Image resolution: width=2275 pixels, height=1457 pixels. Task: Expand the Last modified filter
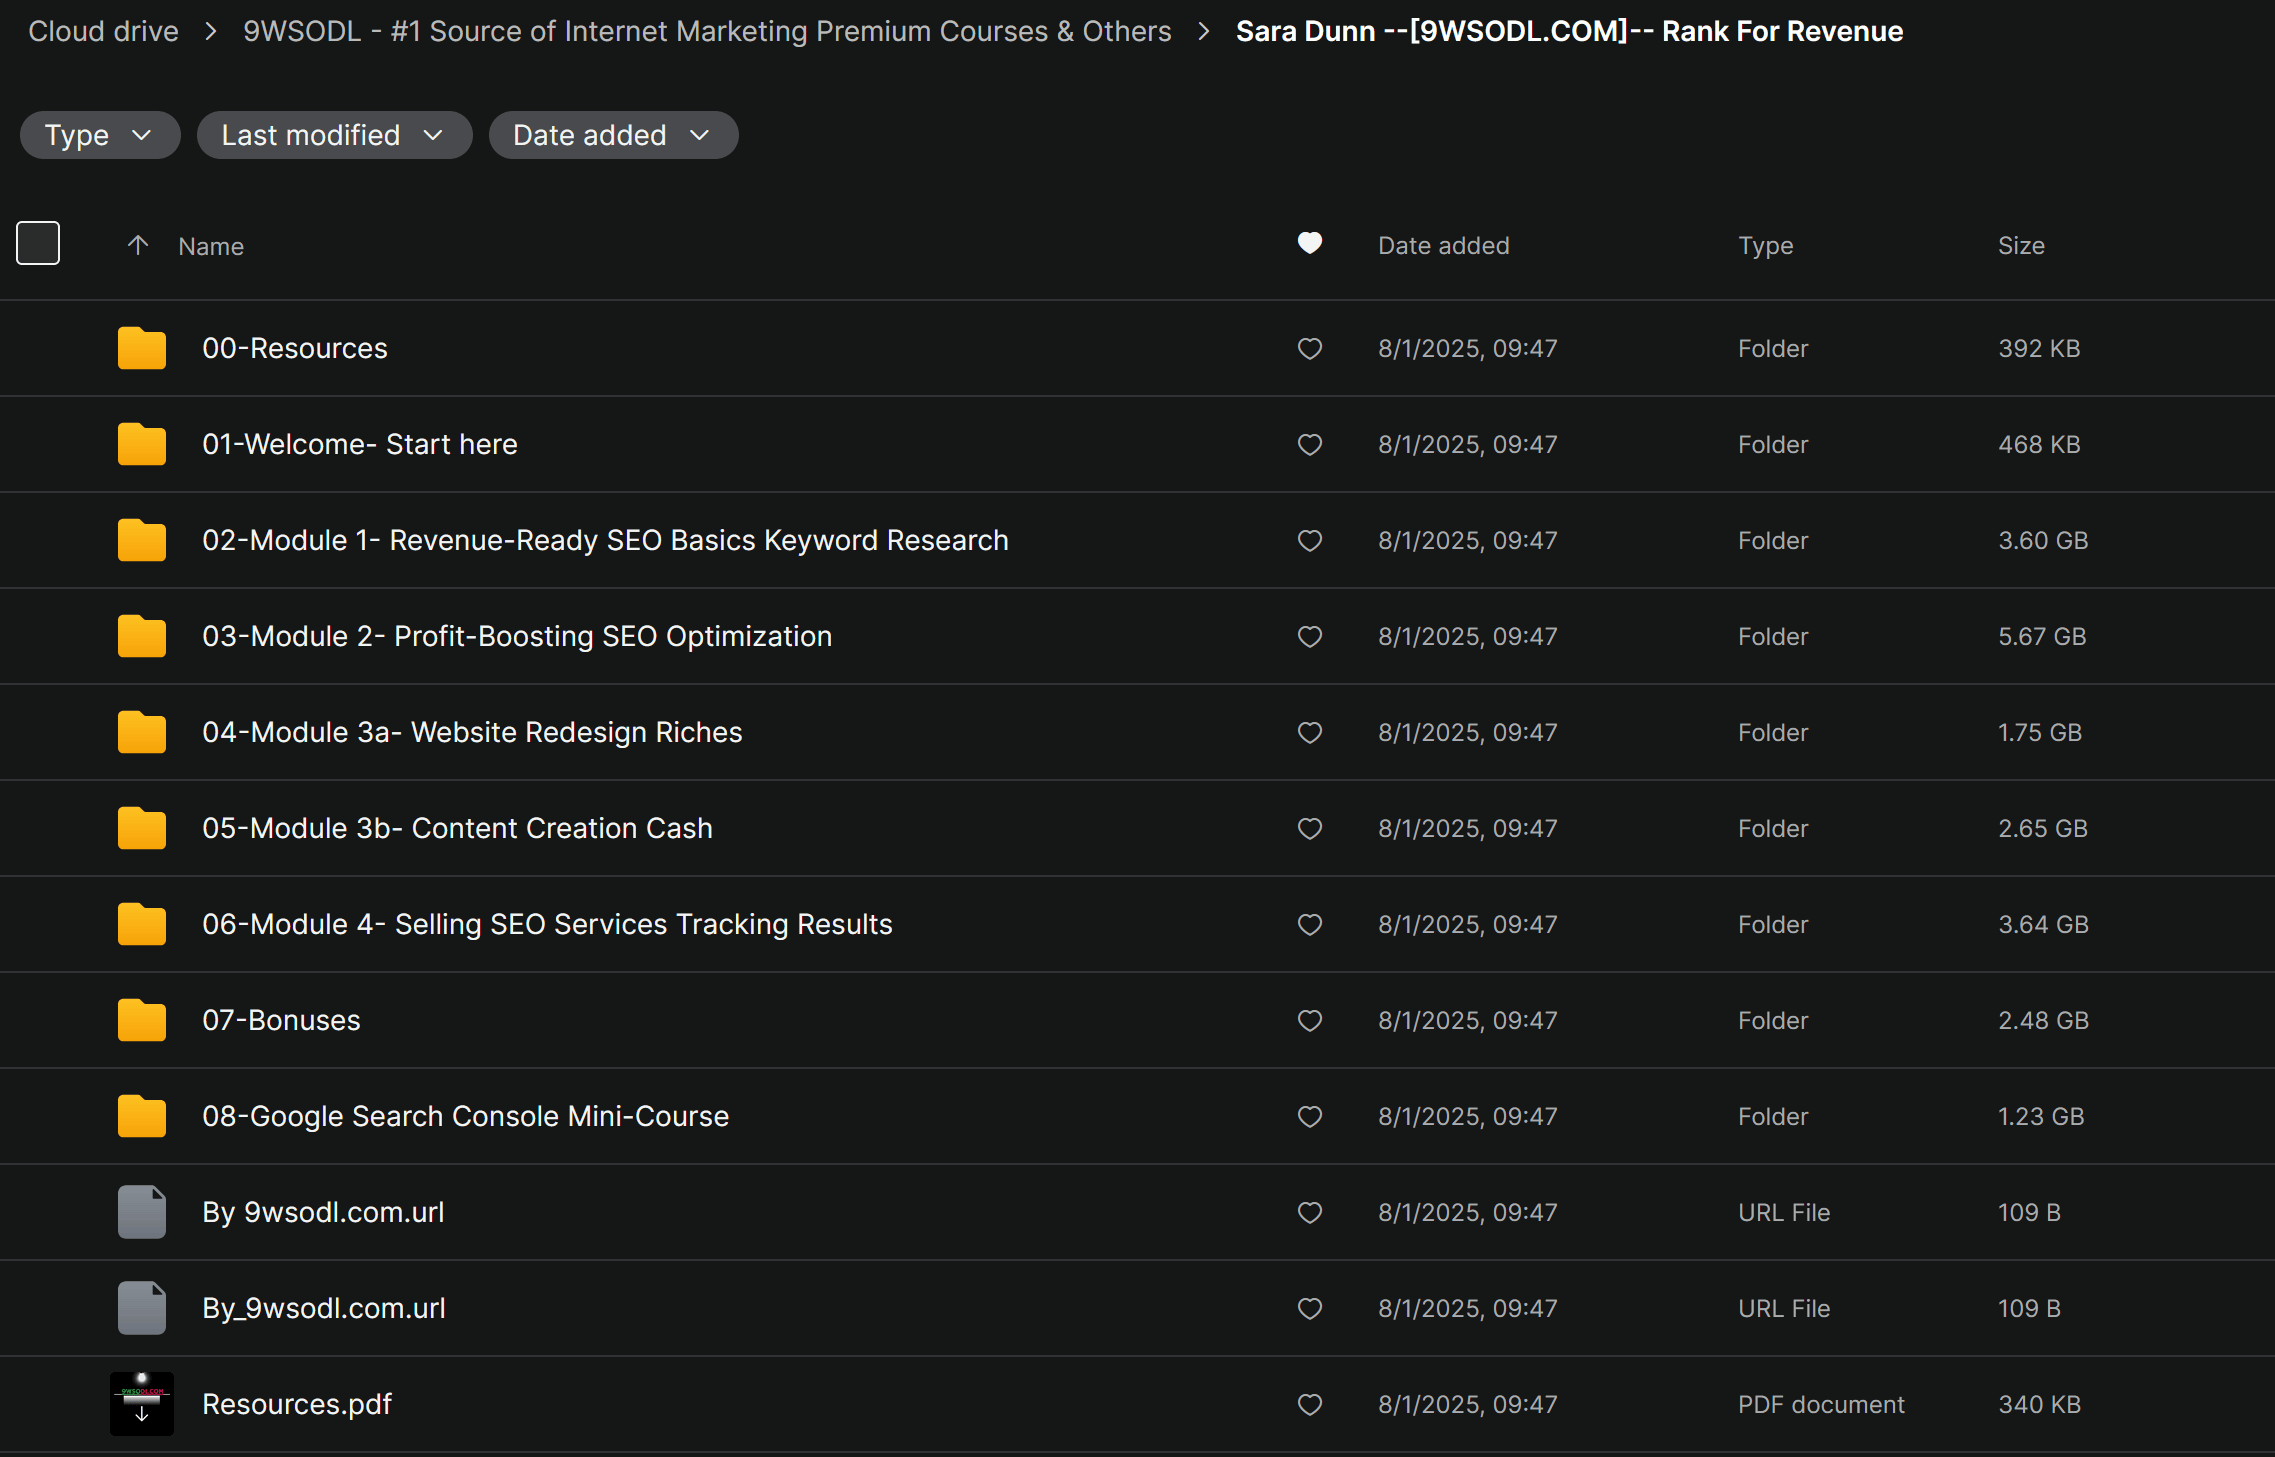(x=333, y=135)
